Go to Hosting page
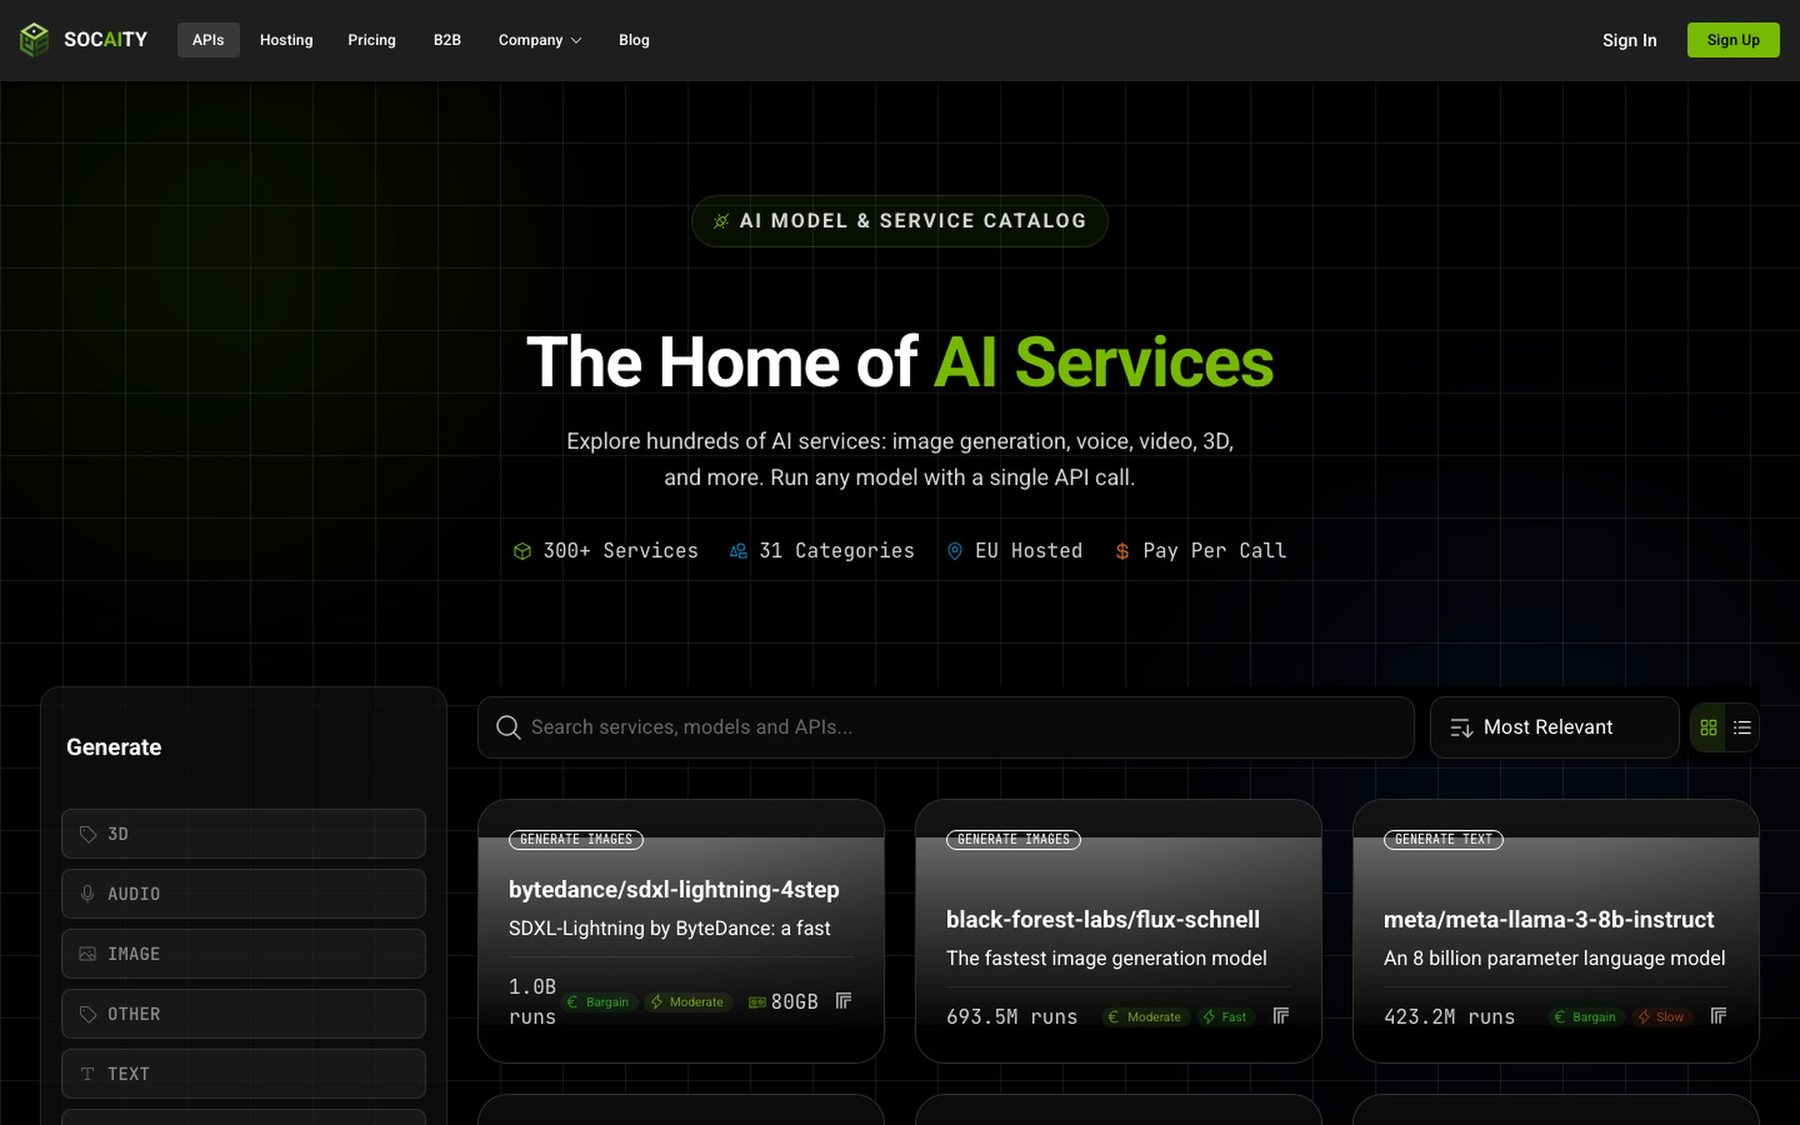 286,40
